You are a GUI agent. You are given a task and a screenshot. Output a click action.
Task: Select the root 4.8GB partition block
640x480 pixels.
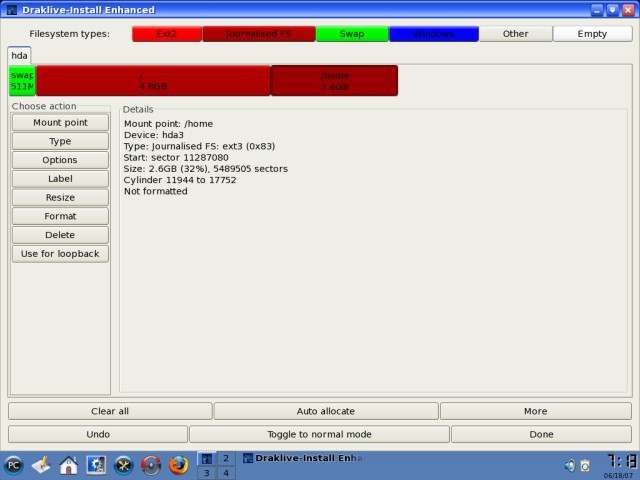(x=153, y=81)
